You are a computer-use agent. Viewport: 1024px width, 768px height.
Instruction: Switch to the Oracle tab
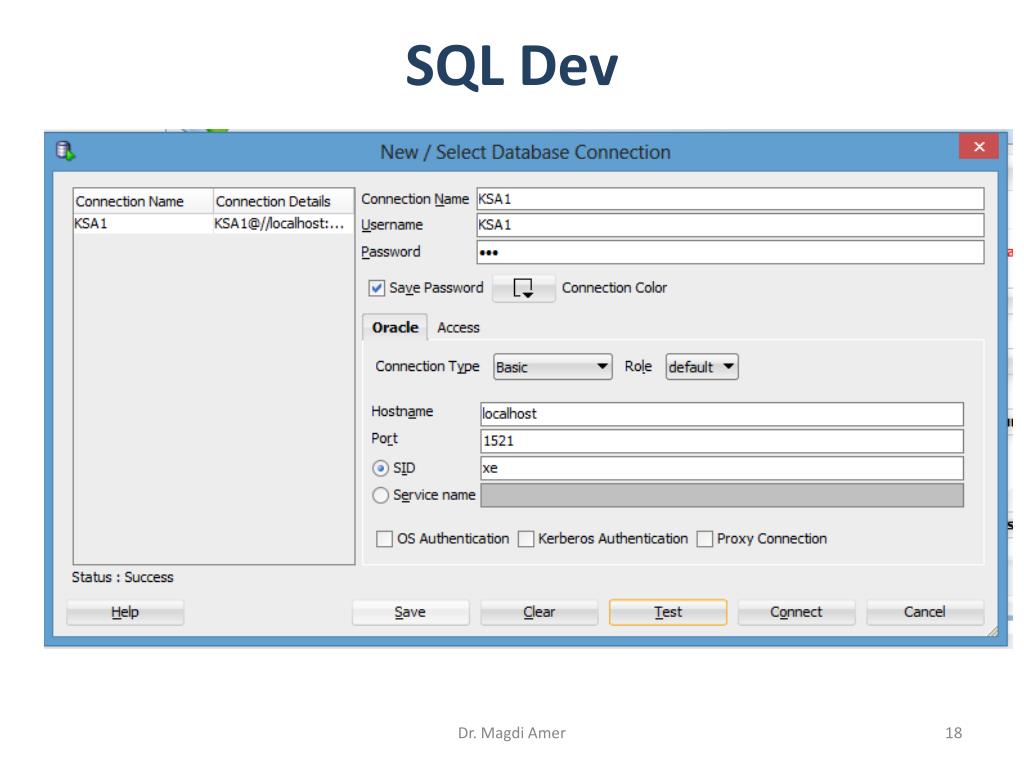coord(395,327)
